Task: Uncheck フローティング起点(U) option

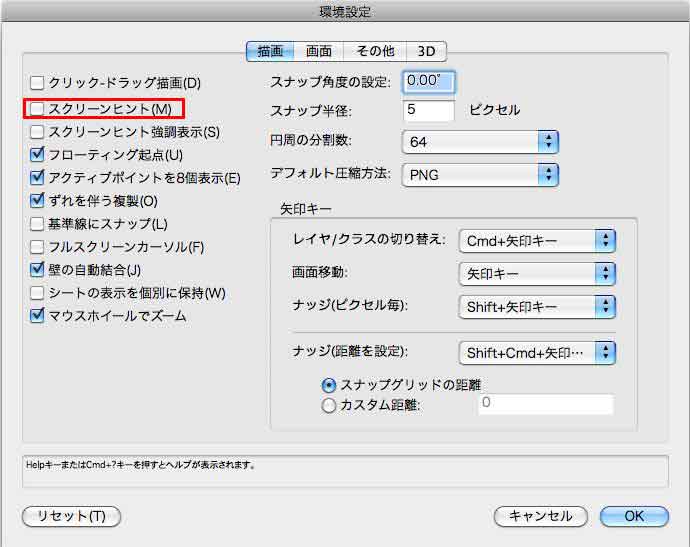Action: tap(38, 155)
